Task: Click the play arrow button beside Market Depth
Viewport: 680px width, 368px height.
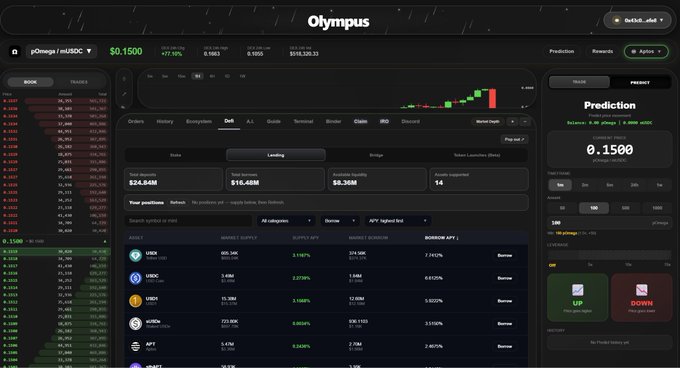Action: (x=513, y=122)
